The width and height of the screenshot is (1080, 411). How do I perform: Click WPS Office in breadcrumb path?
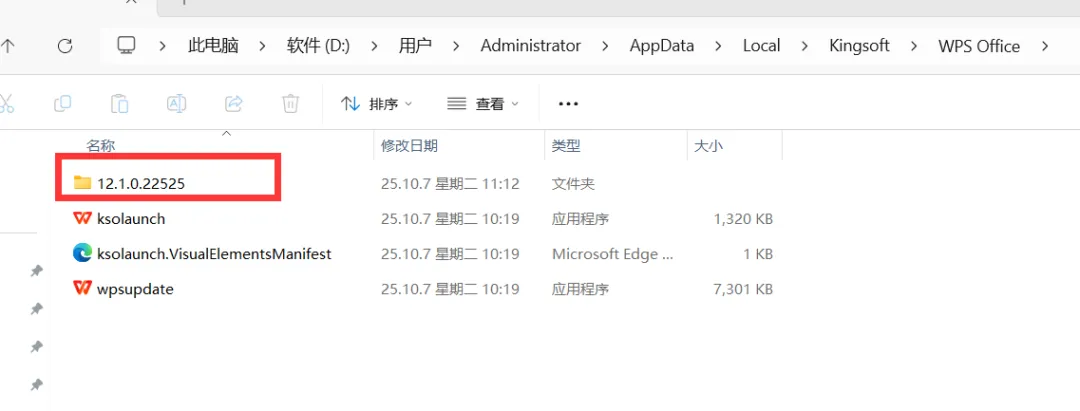coord(979,46)
